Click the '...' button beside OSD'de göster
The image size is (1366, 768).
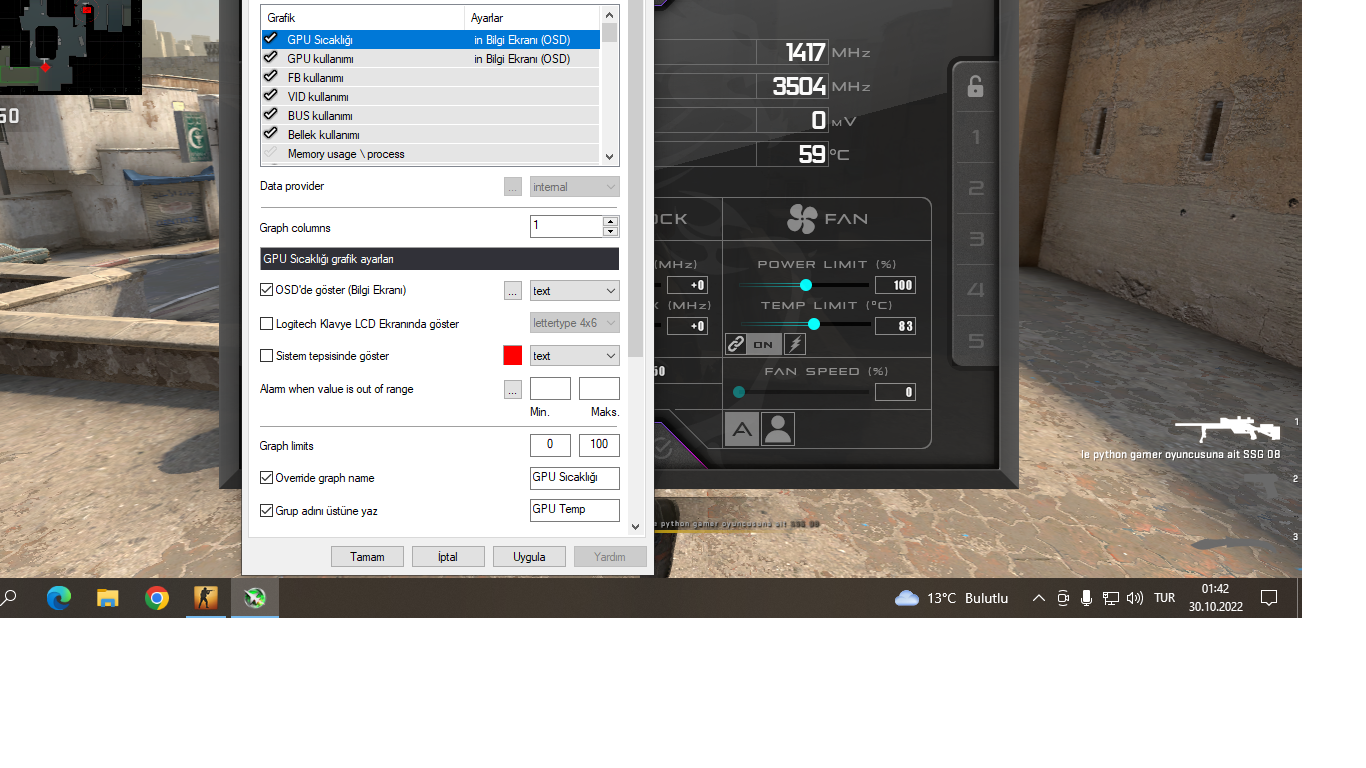[x=513, y=291]
